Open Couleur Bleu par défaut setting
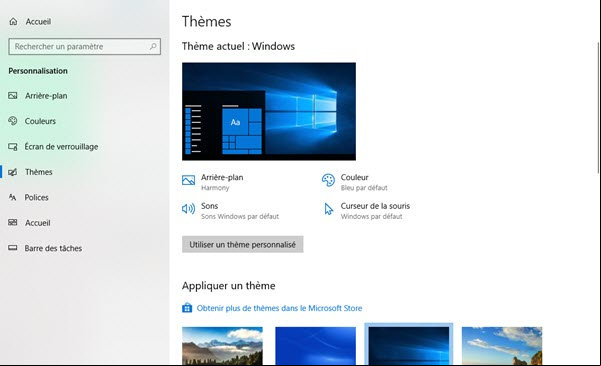This screenshot has height=366, width=601. (x=355, y=182)
